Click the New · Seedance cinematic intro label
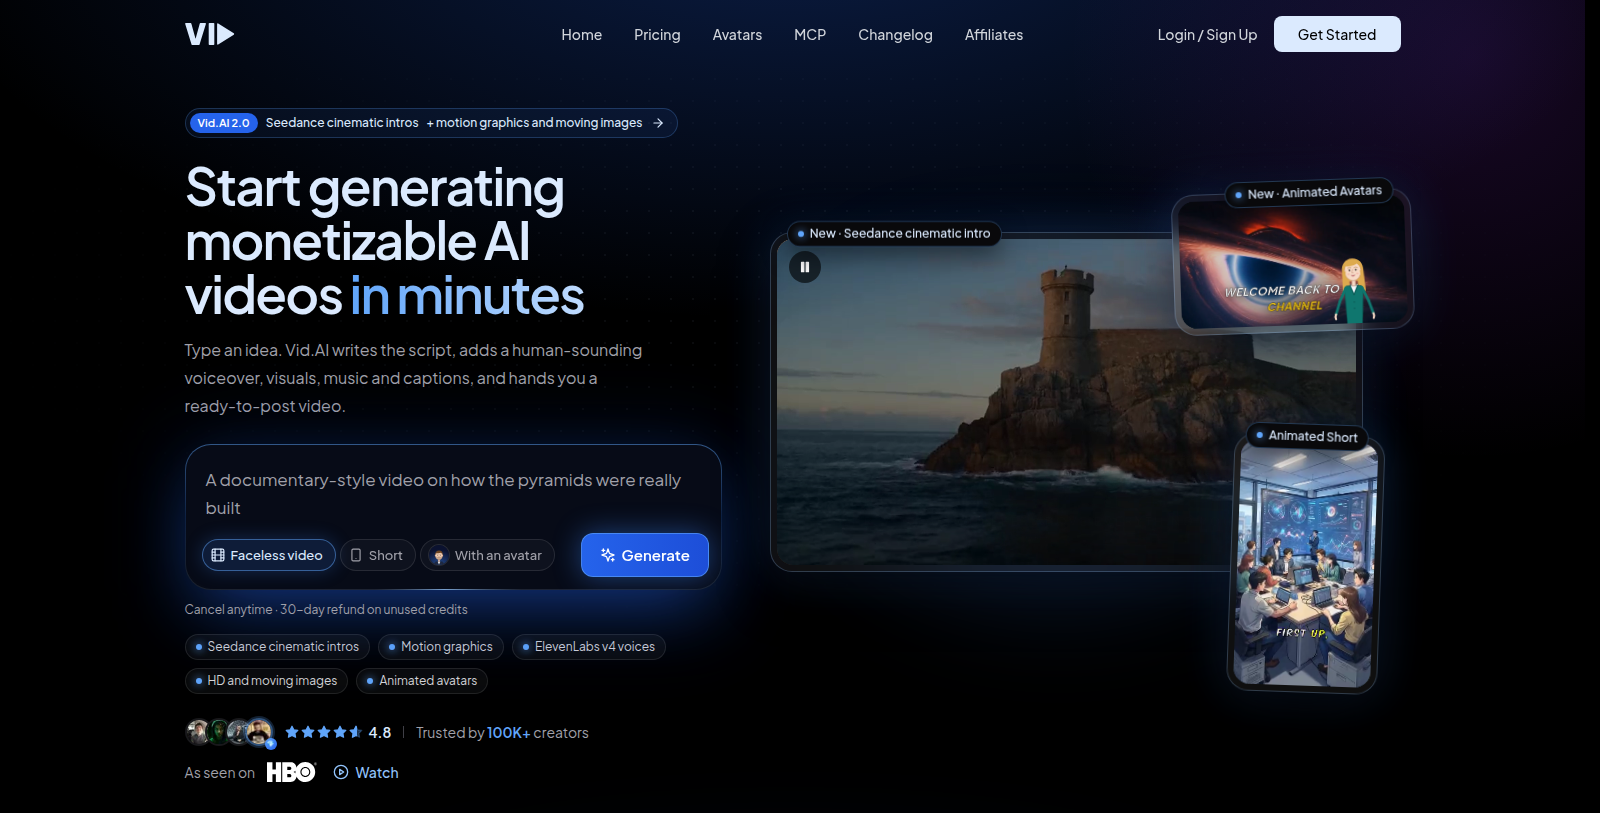Viewport: 1600px width, 813px height. [894, 234]
